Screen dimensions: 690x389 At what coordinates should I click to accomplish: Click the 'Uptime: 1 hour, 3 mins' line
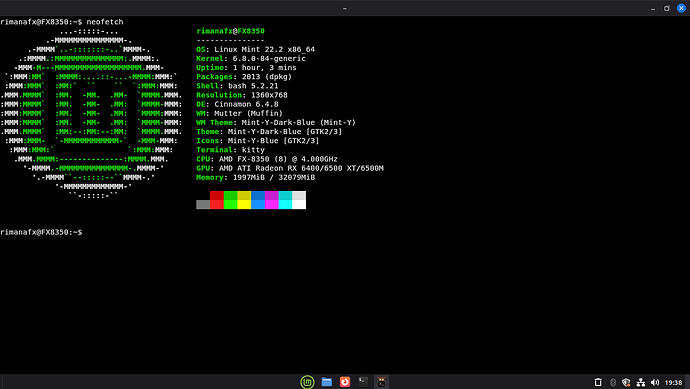pos(246,68)
